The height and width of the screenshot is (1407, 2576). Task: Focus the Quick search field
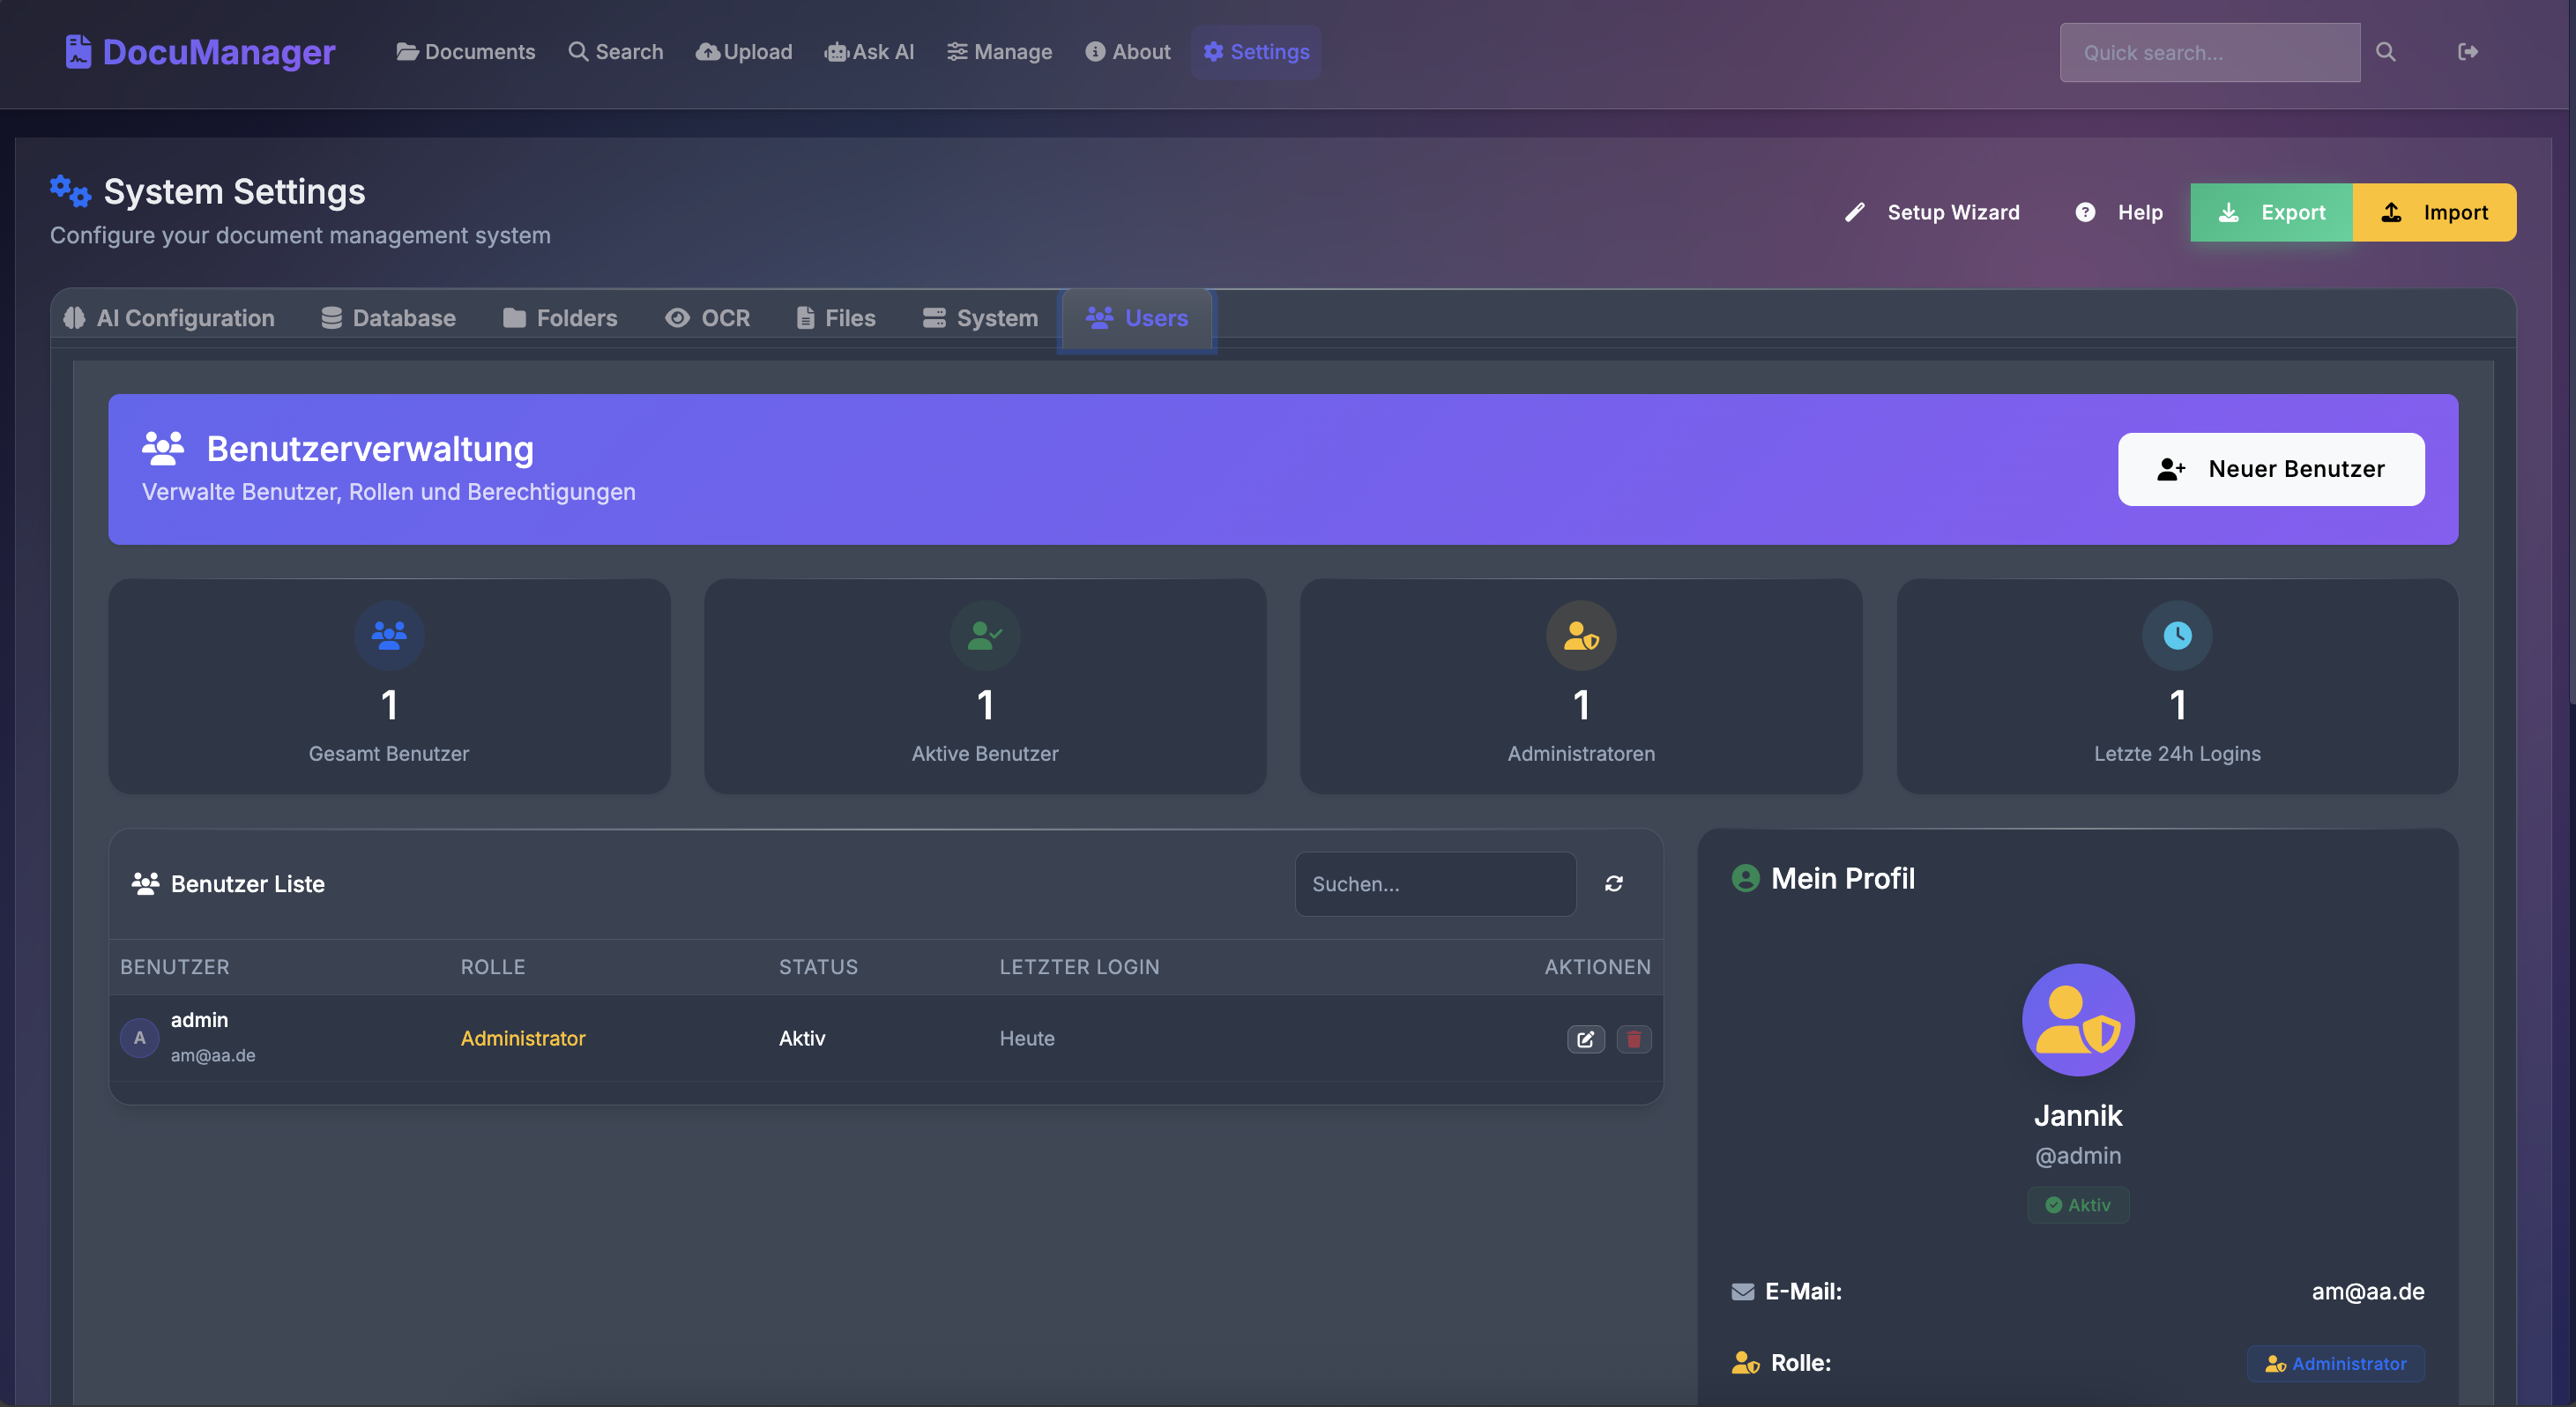[2210, 52]
